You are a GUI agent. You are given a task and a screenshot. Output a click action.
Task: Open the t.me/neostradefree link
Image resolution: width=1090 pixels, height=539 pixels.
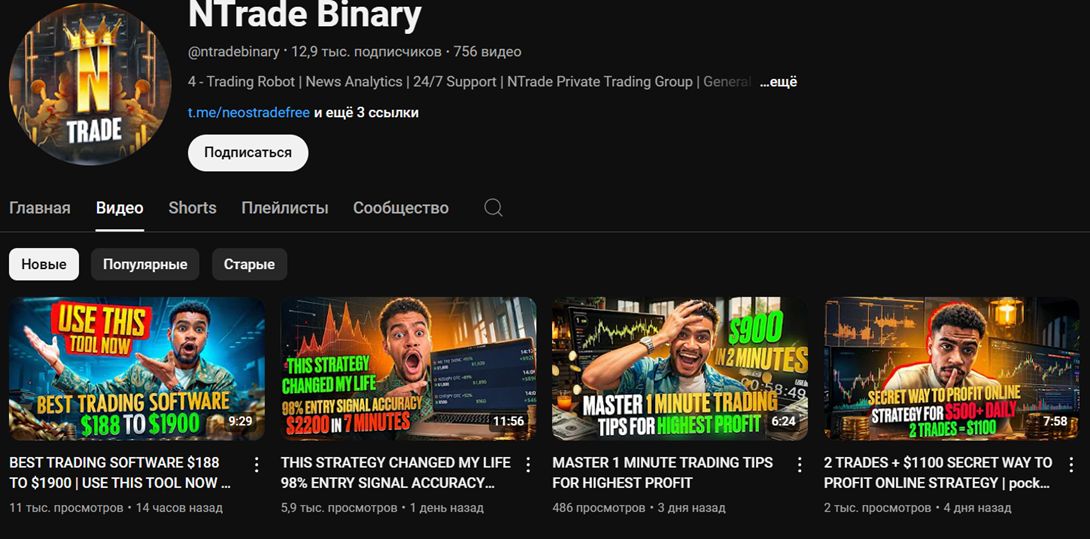click(248, 113)
